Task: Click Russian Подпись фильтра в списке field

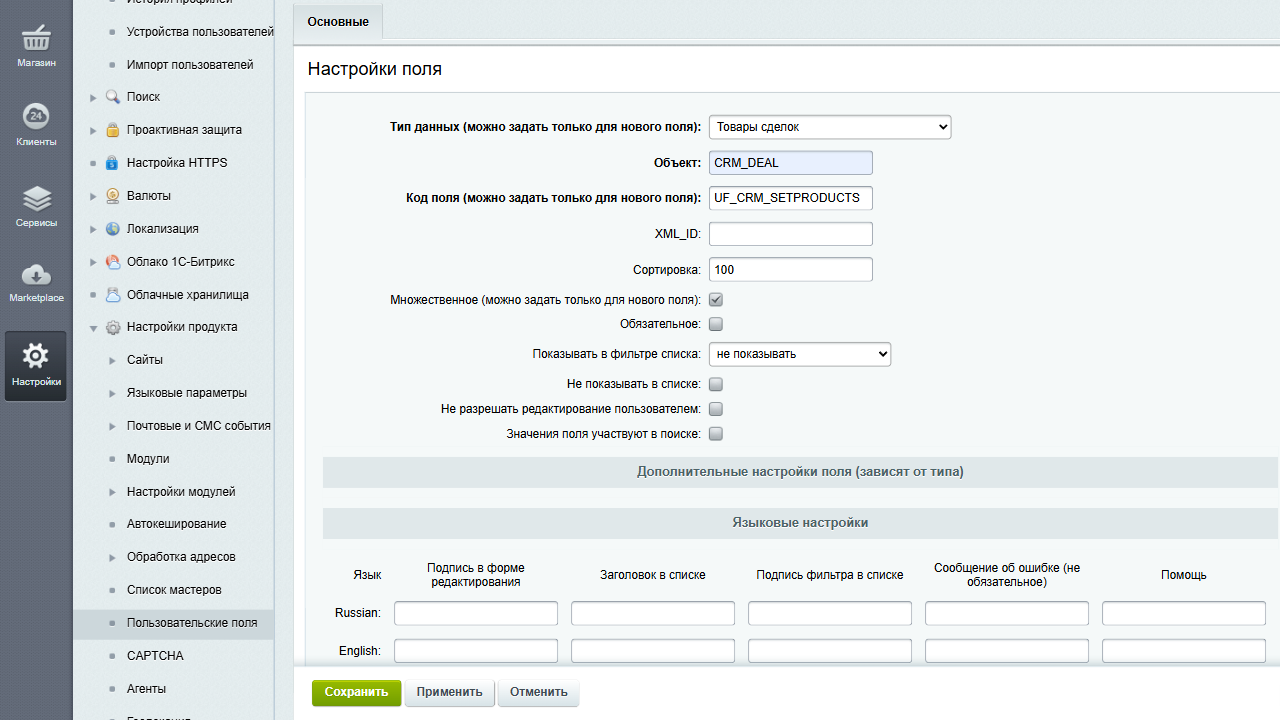Action: tap(830, 613)
